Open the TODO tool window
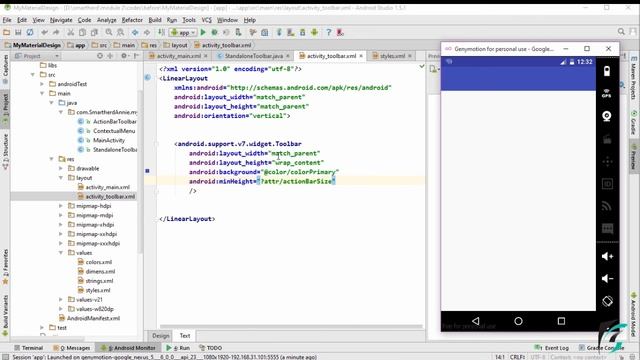 (211, 348)
